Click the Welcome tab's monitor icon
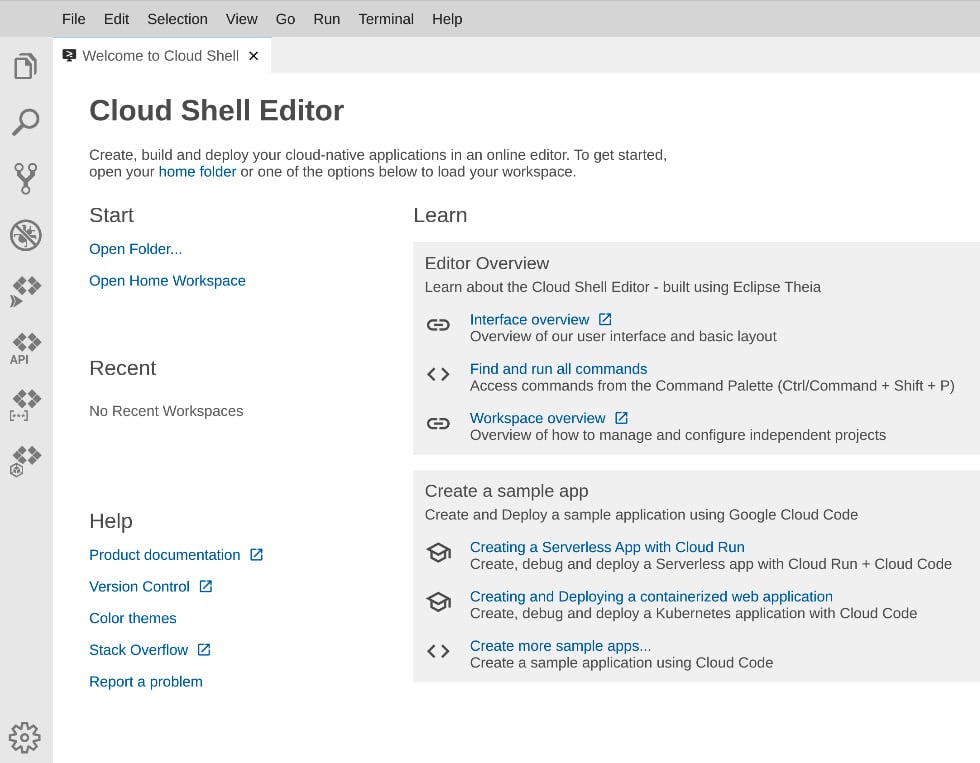This screenshot has width=980, height=763. (x=69, y=56)
